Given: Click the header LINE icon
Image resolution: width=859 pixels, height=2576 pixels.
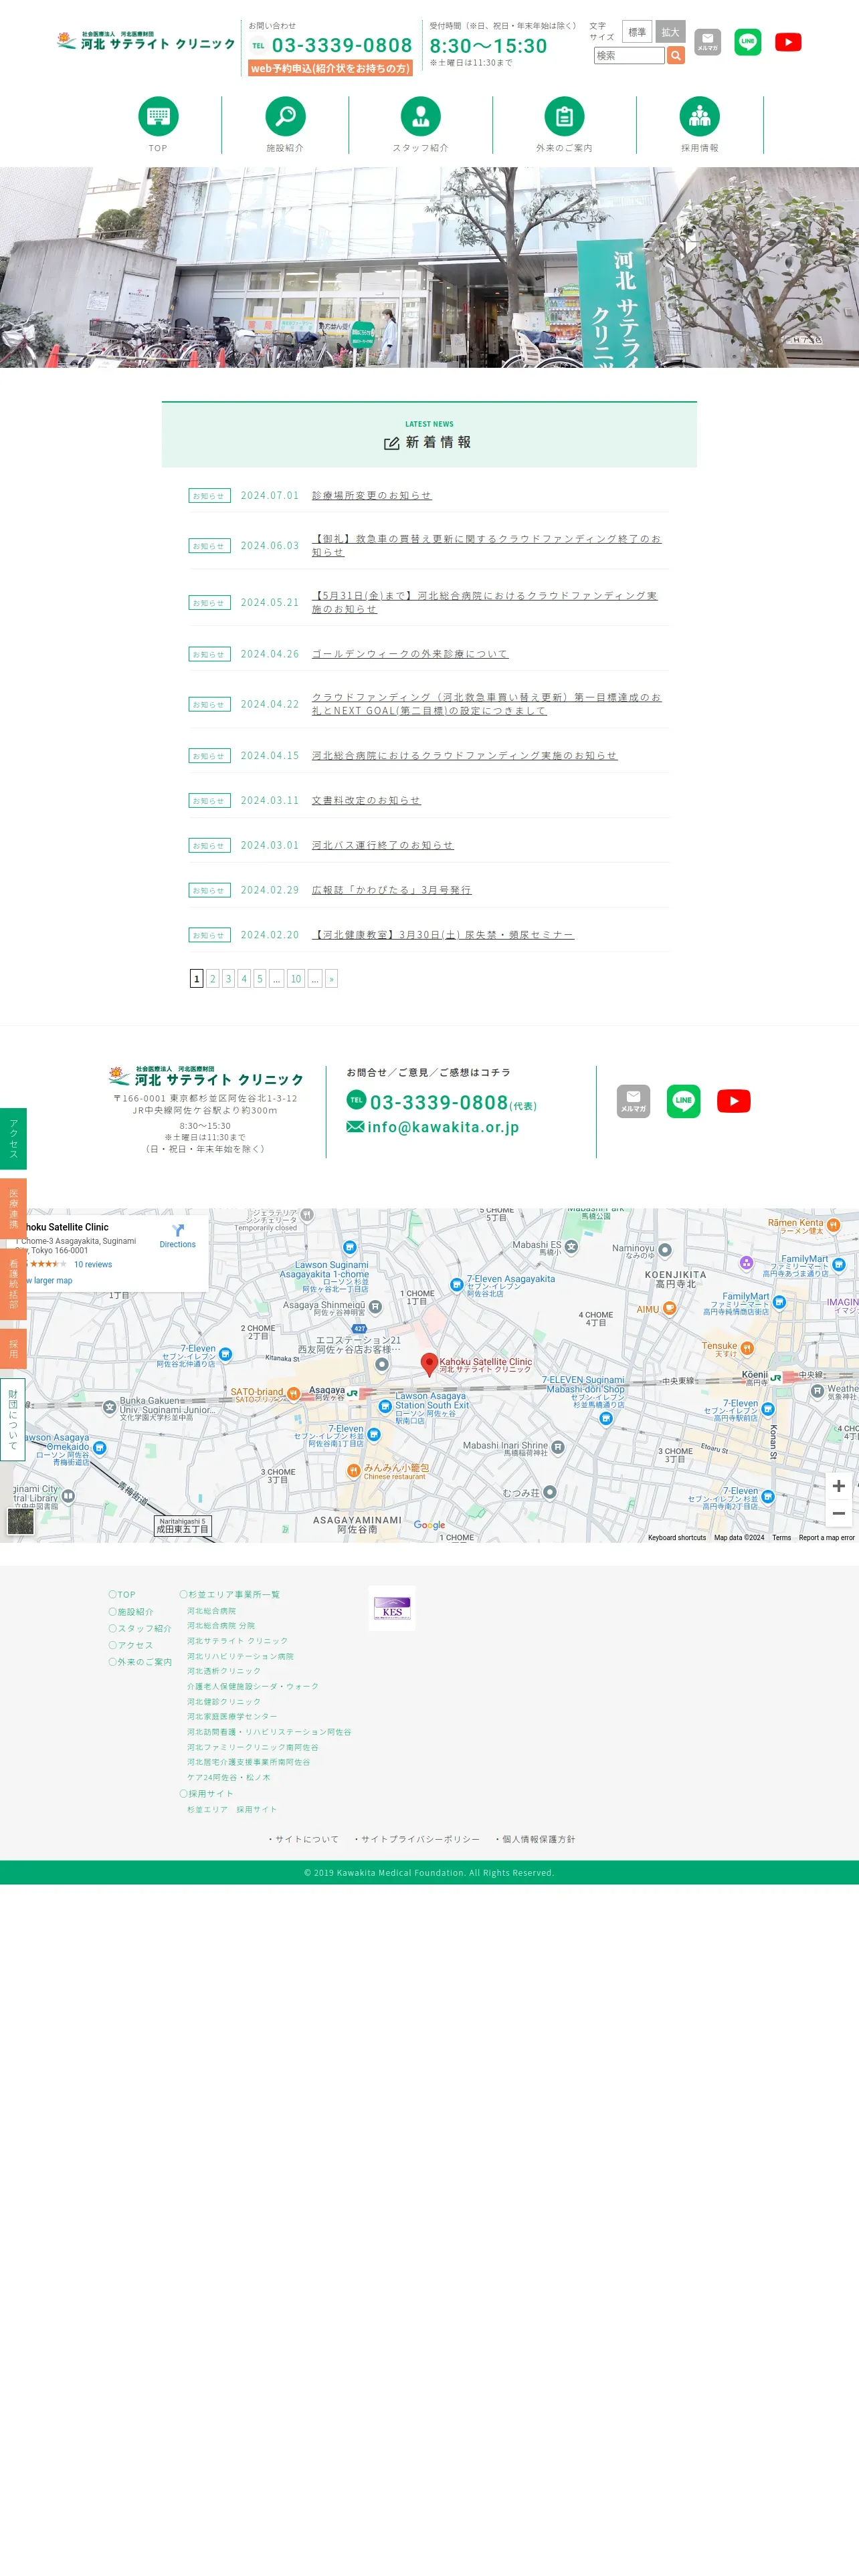Looking at the screenshot, I should (x=747, y=42).
